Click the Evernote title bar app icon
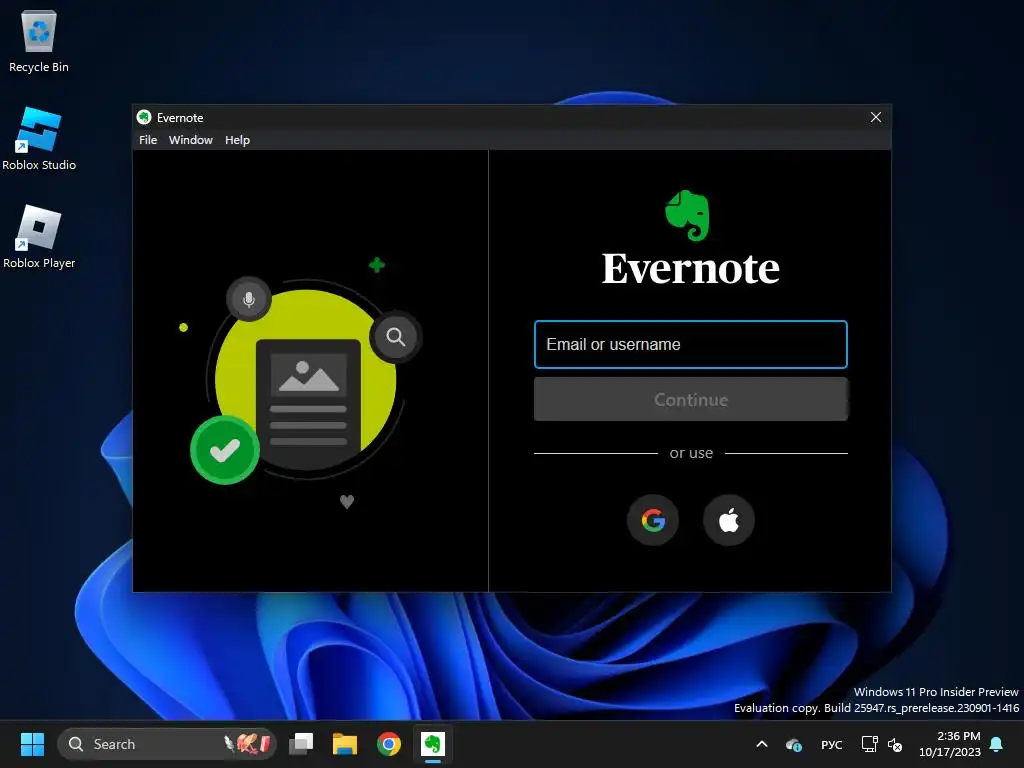This screenshot has width=1024, height=768. coord(144,118)
